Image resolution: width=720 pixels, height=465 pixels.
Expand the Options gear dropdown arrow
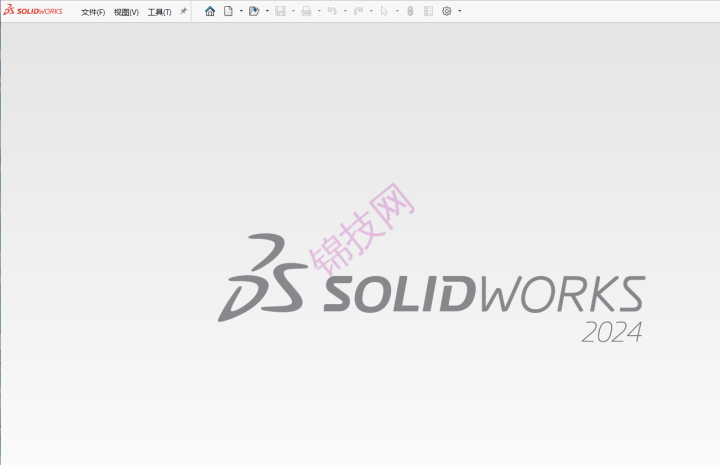tap(460, 11)
